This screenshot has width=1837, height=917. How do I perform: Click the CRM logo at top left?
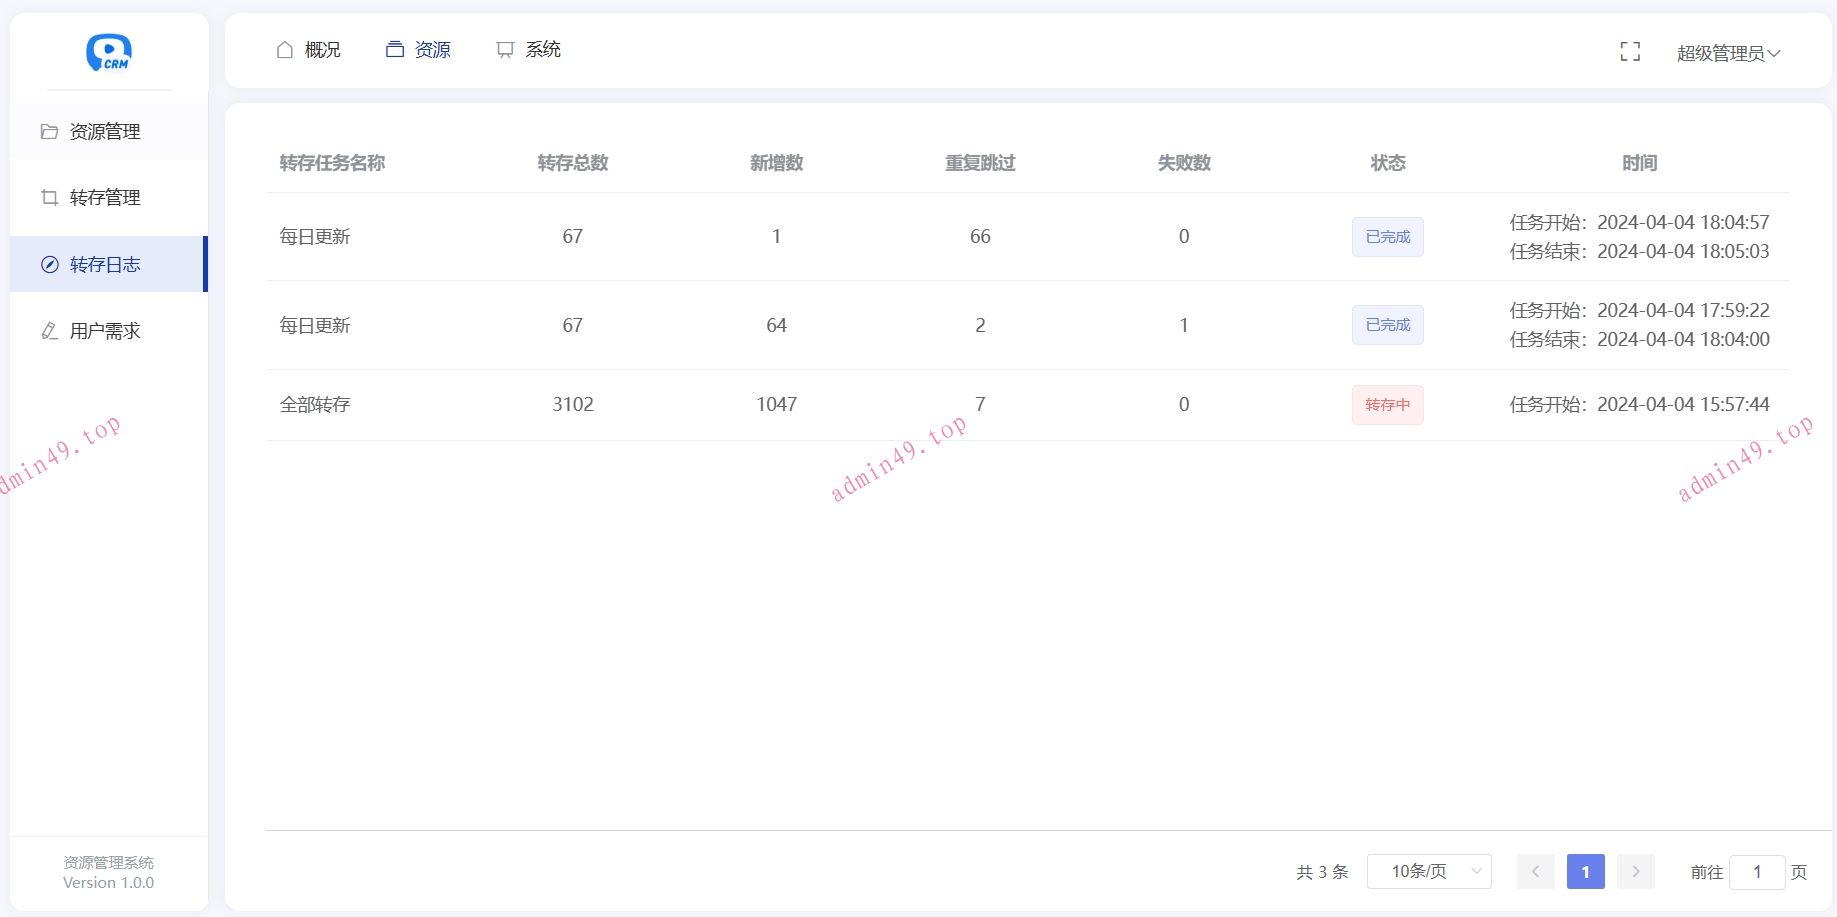coord(108,52)
